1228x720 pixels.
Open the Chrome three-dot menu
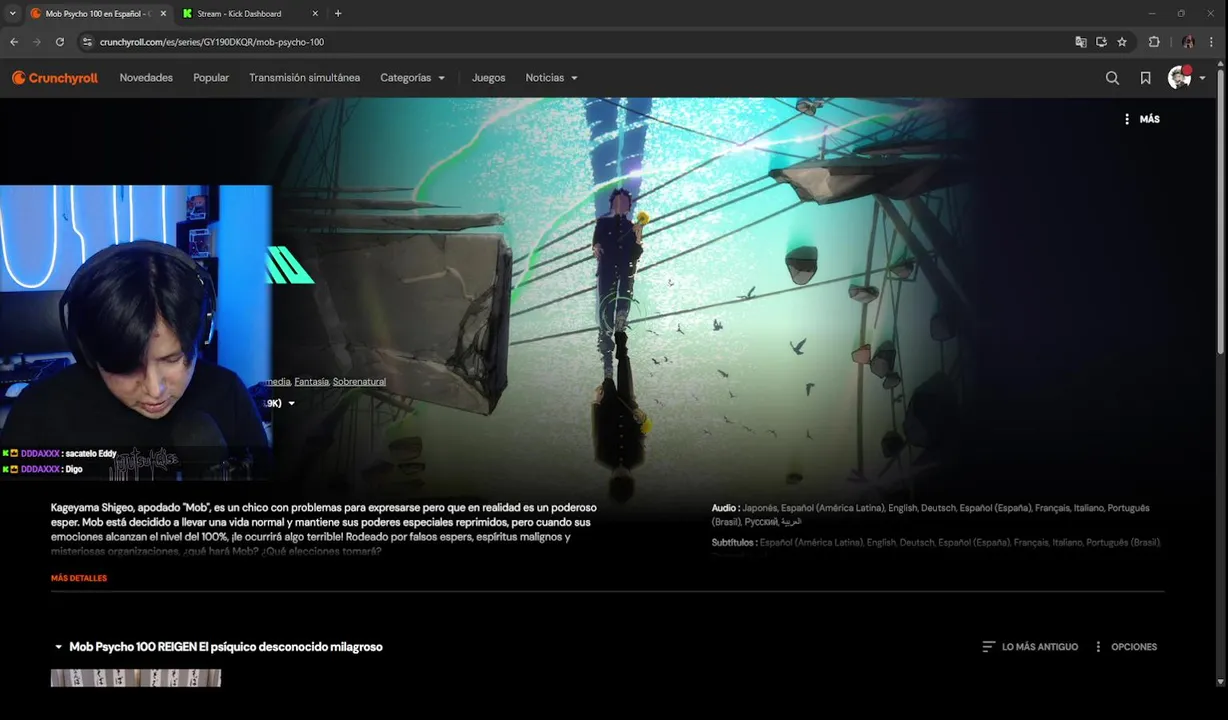tap(1212, 42)
